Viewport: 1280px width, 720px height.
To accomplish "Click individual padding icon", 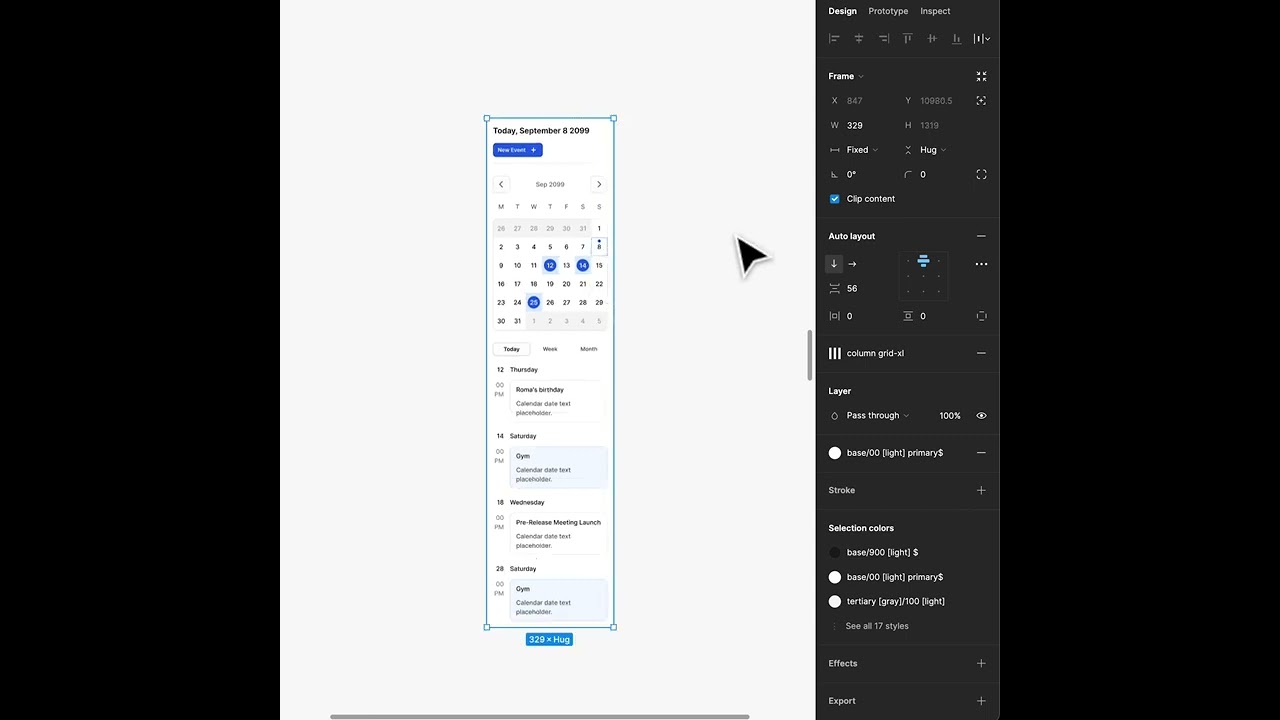I will point(981,316).
